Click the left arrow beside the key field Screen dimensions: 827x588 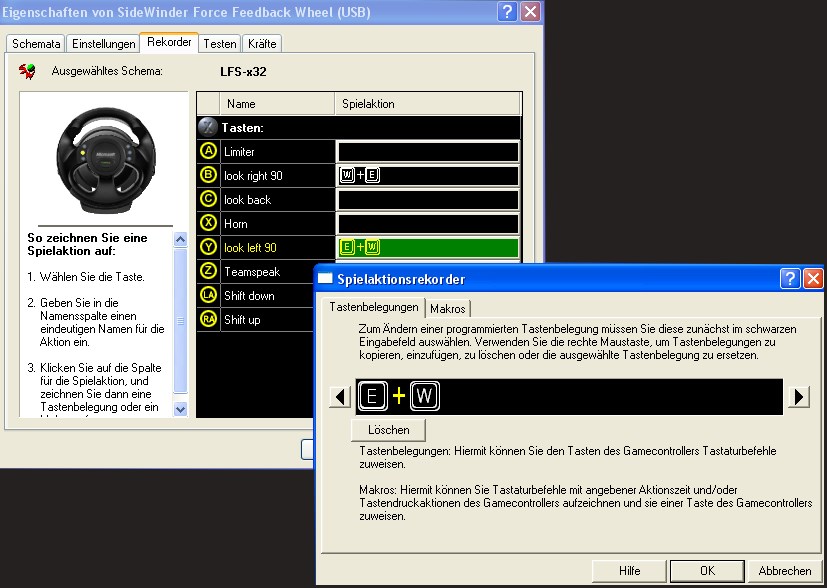[x=340, y=397]
